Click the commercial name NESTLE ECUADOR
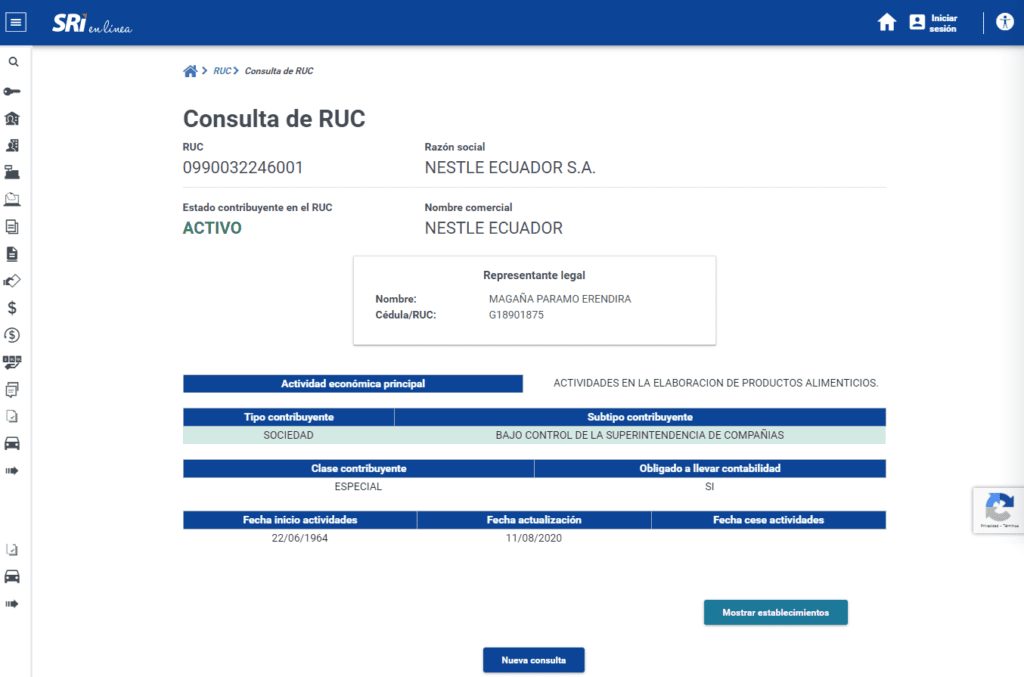 (x=494, y=228)
